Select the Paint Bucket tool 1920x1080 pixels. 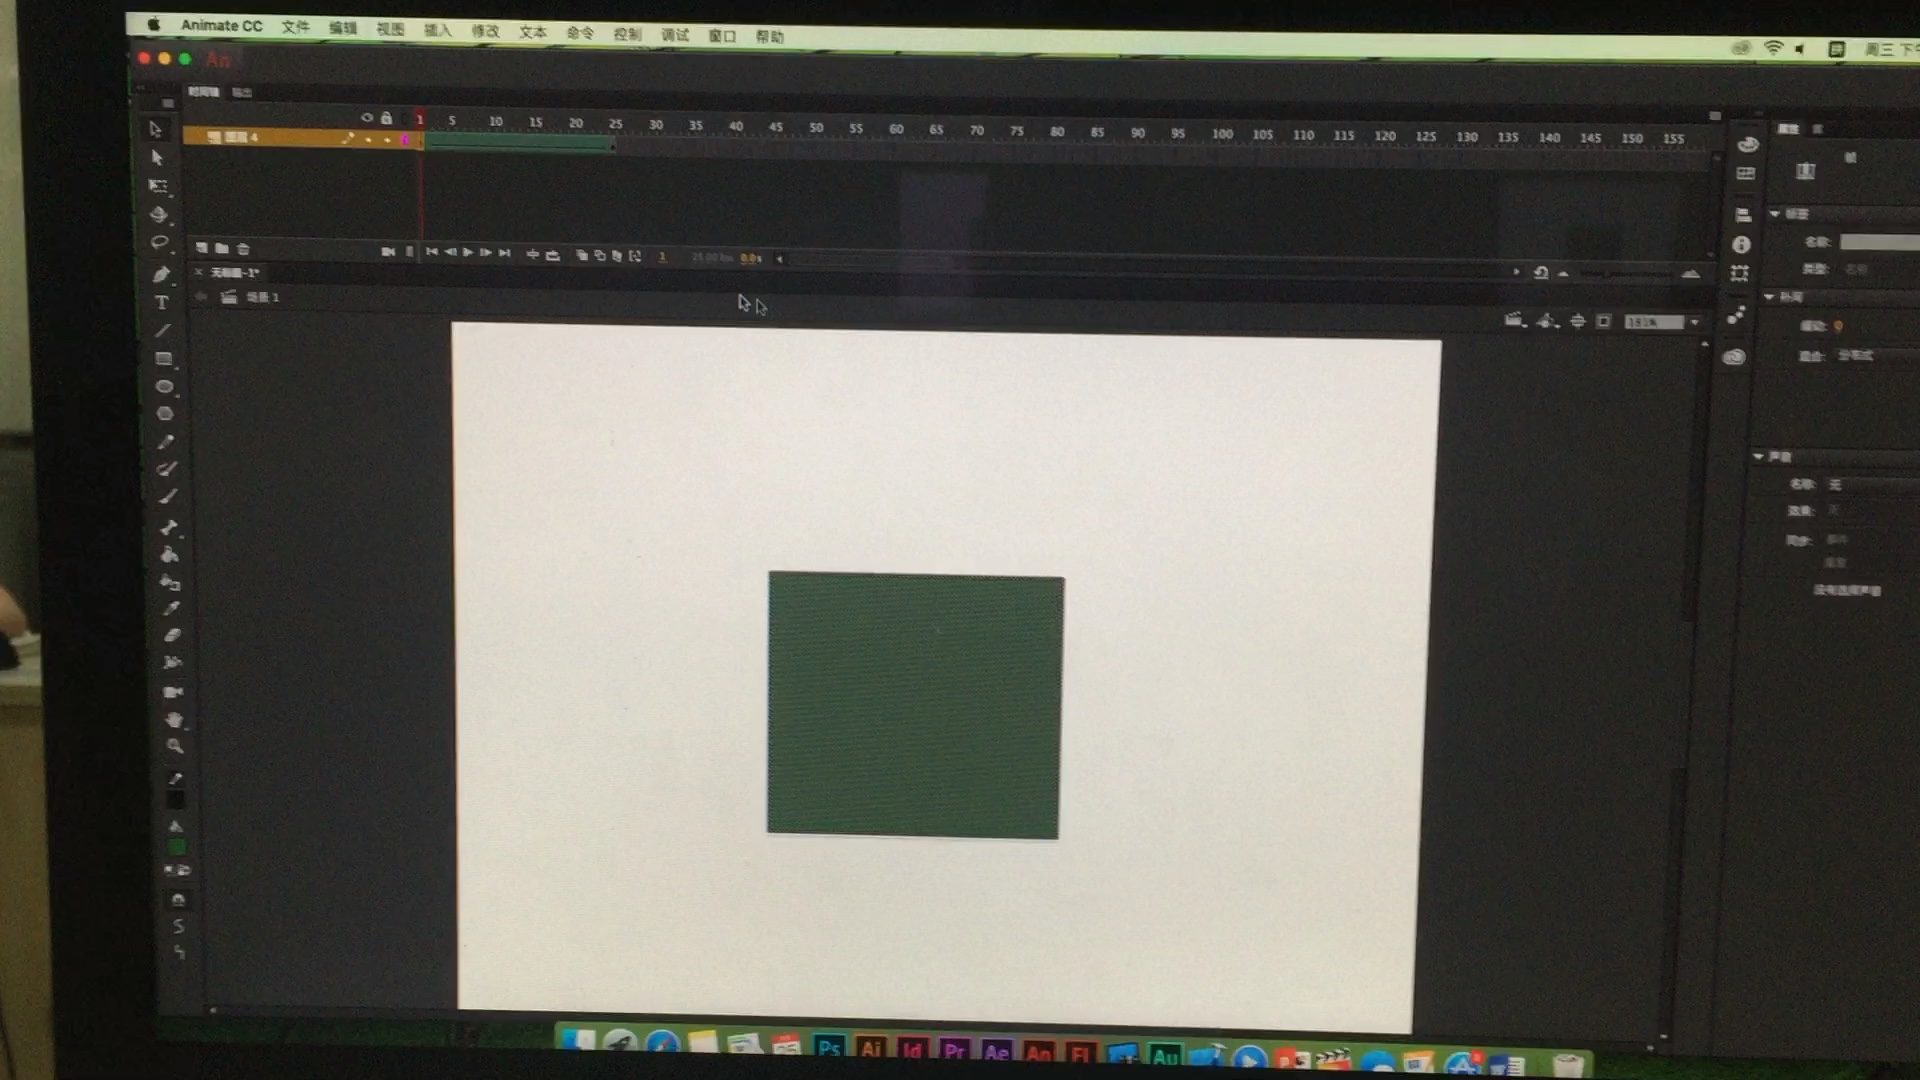(x=169, y=554)
